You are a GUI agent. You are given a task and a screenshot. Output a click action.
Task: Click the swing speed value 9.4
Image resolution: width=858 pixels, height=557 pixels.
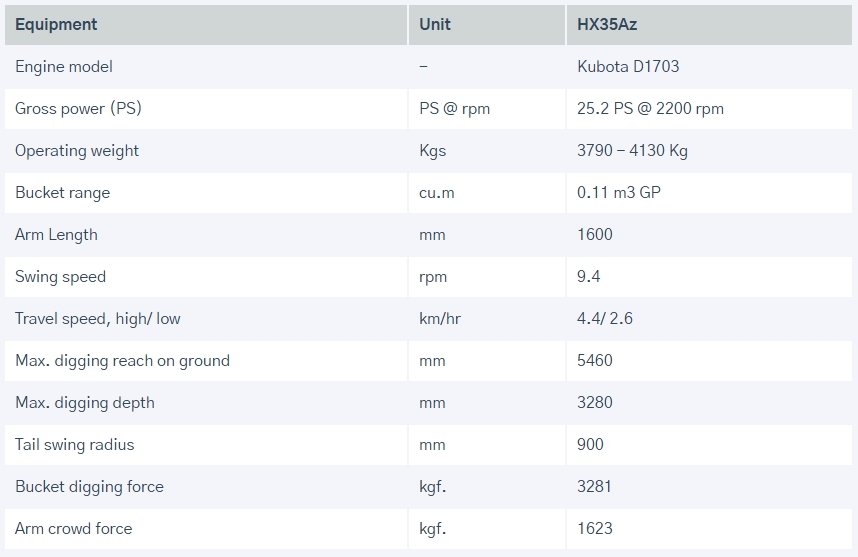click(589, 277)
